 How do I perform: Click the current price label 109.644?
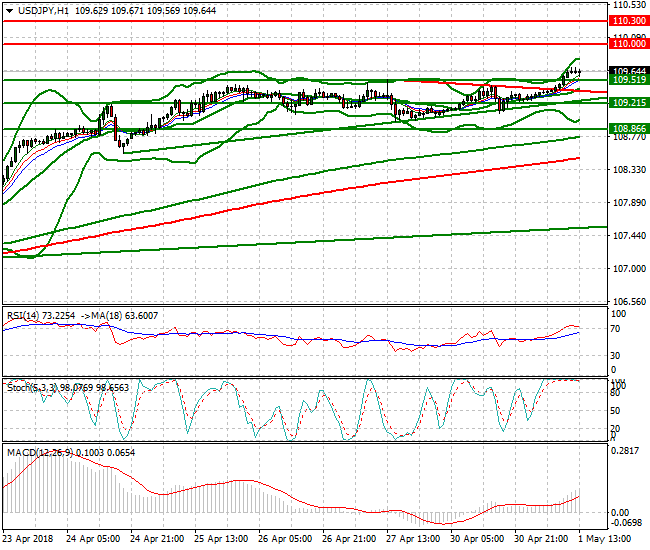629,71
